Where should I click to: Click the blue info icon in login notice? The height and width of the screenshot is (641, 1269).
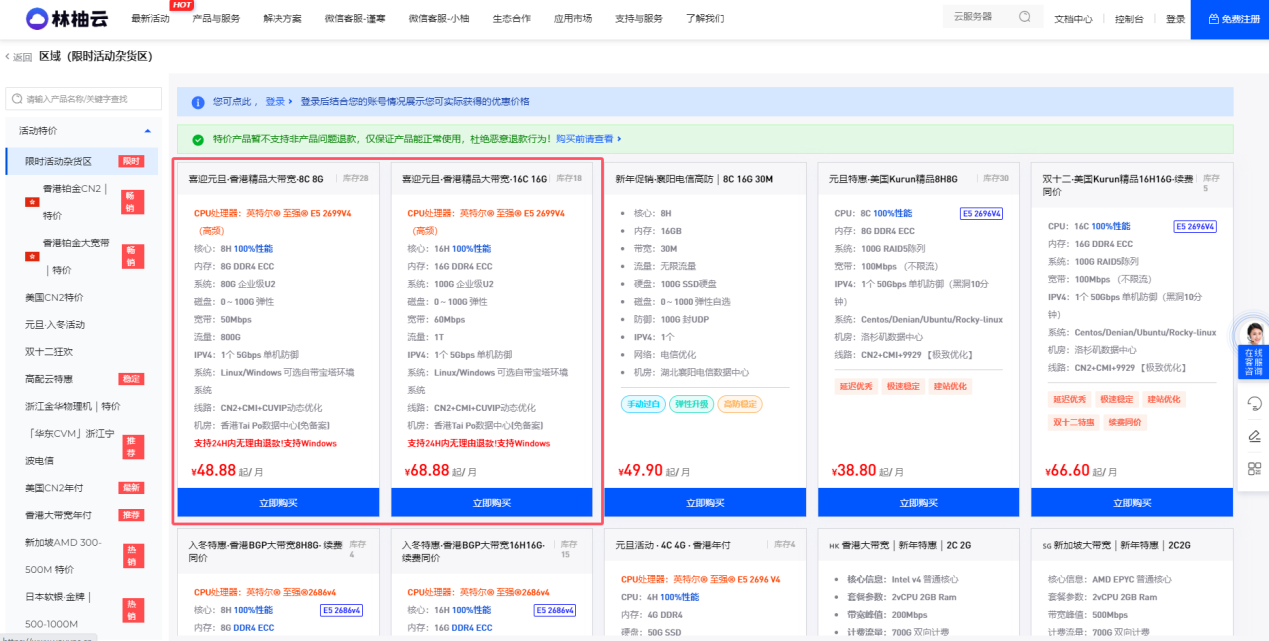198,102
